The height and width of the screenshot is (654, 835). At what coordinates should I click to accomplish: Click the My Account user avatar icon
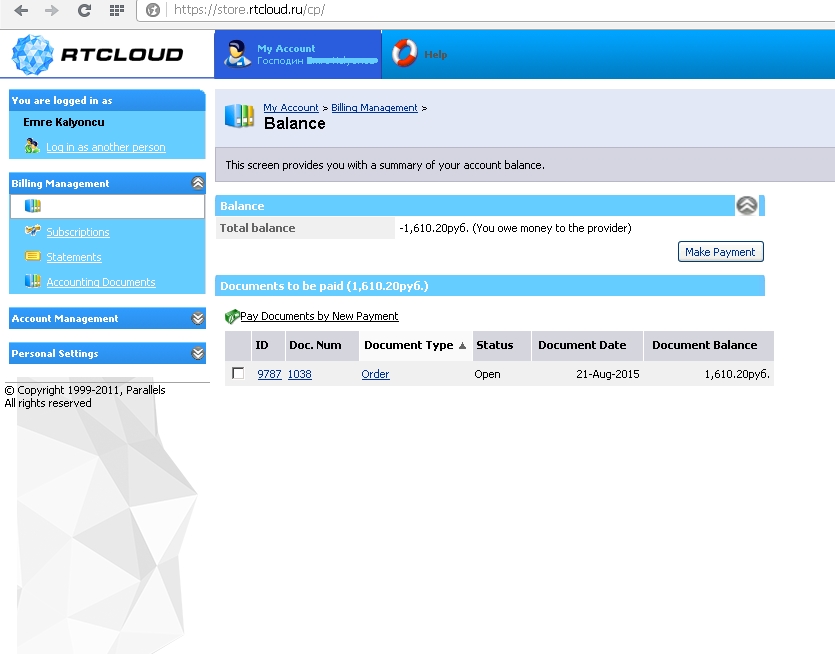(237, 54)
